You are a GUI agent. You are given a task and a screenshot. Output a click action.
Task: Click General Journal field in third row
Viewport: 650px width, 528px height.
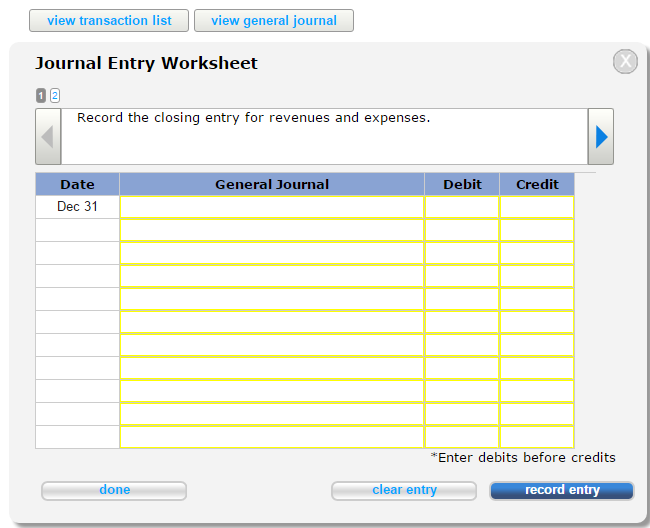[x=272, y=253]
